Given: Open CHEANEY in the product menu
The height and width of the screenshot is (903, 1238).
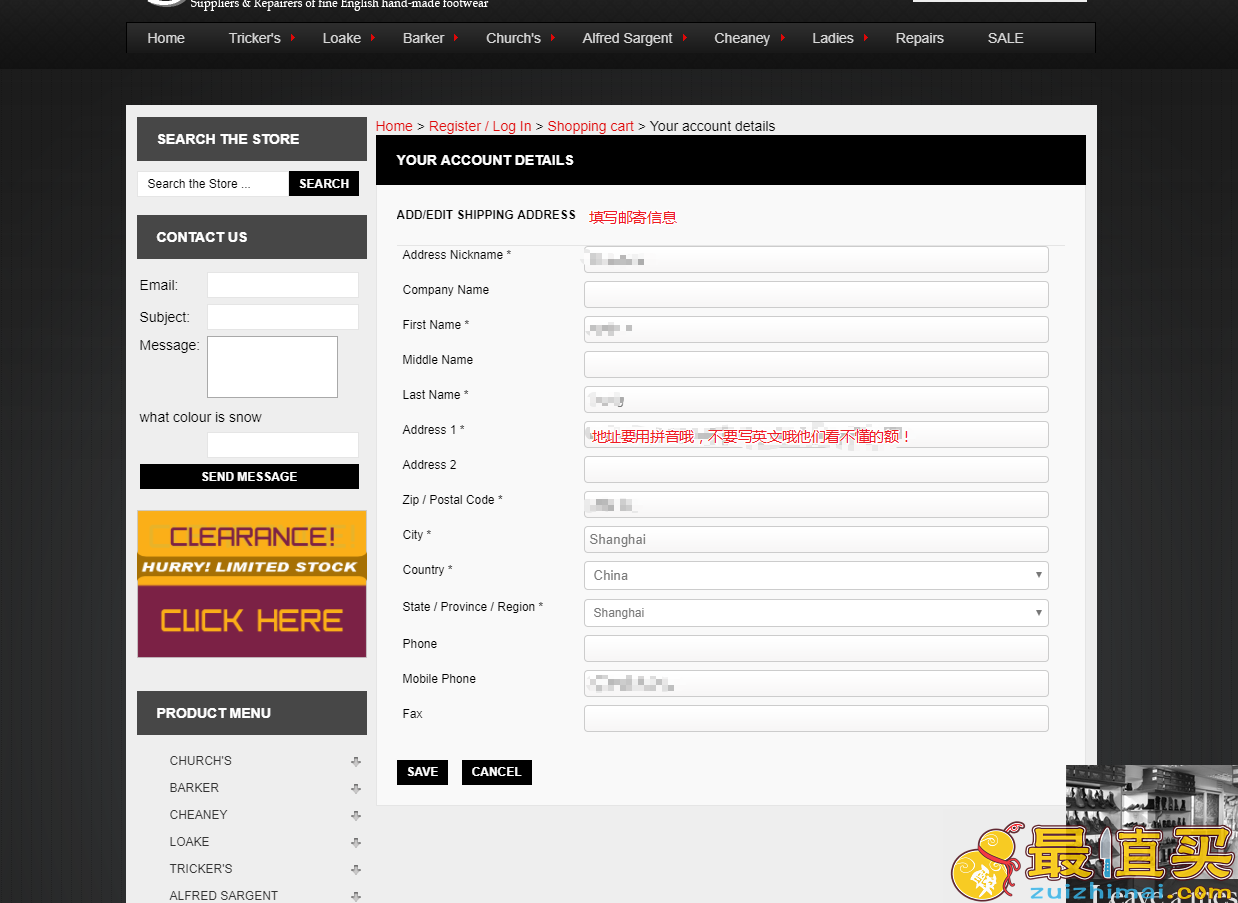Looking at the screenshot, I should pos(198,815).
